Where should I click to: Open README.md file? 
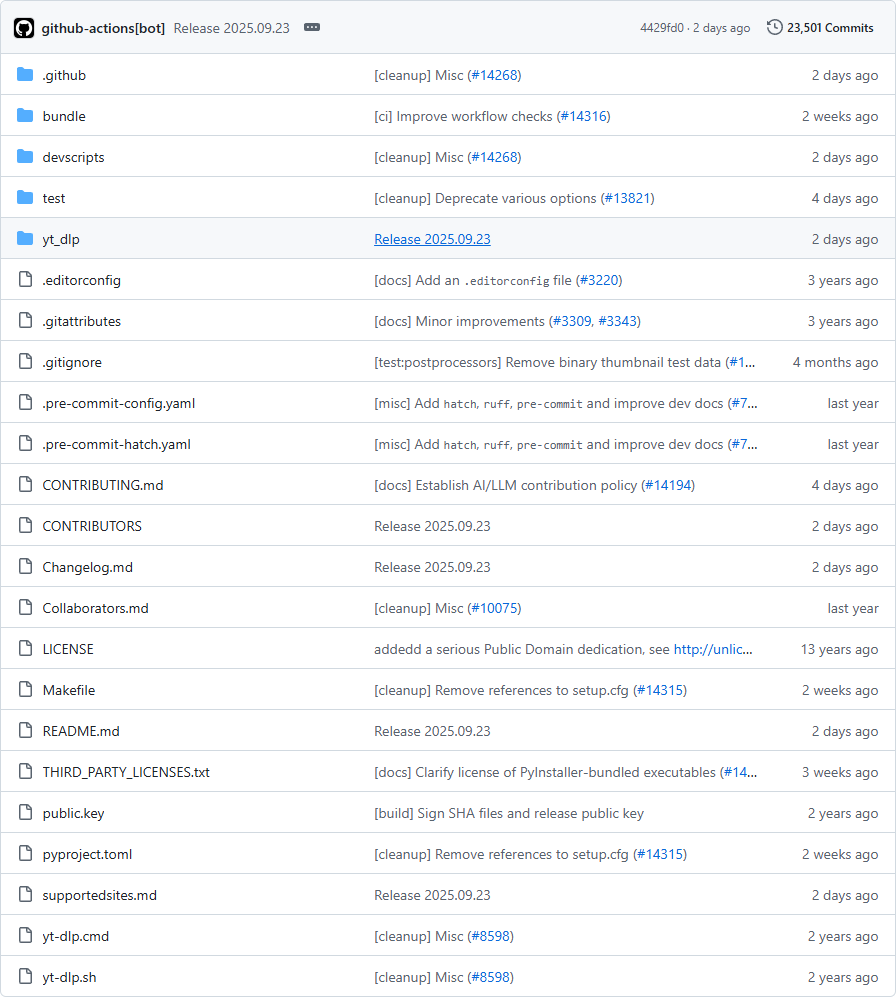click(x=81, y=731)
